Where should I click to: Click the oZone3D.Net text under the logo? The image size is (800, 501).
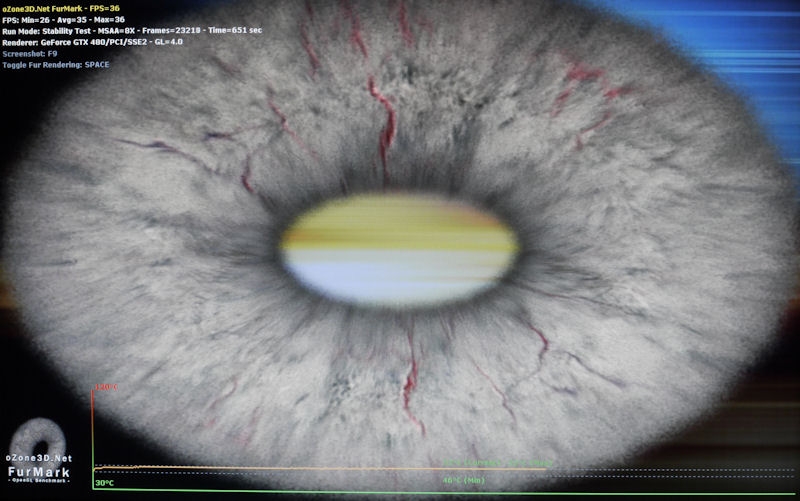tap(39, 458)
